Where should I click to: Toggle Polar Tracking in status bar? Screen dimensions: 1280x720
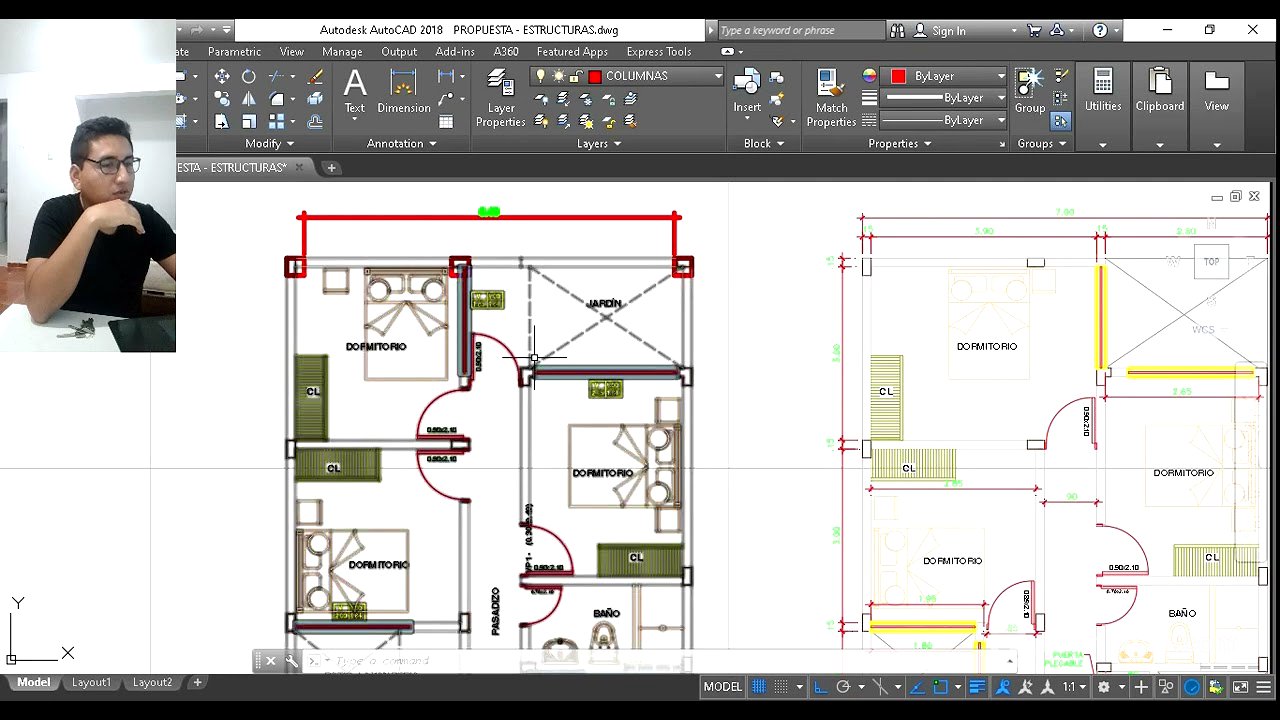tap(843, 687)
